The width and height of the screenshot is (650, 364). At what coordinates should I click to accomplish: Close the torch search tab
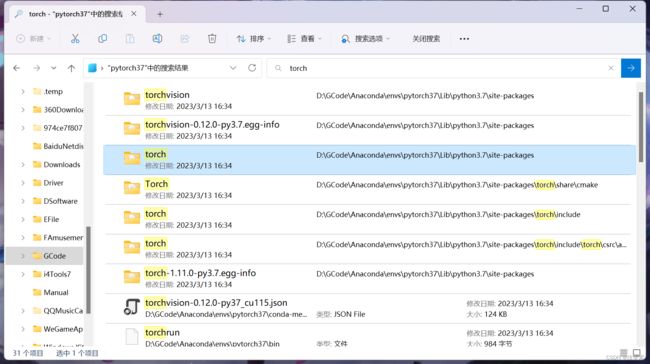pos(134,14)
